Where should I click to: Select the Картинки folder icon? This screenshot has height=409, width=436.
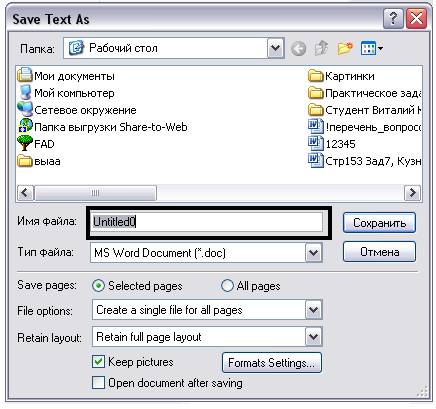[315, 76]
